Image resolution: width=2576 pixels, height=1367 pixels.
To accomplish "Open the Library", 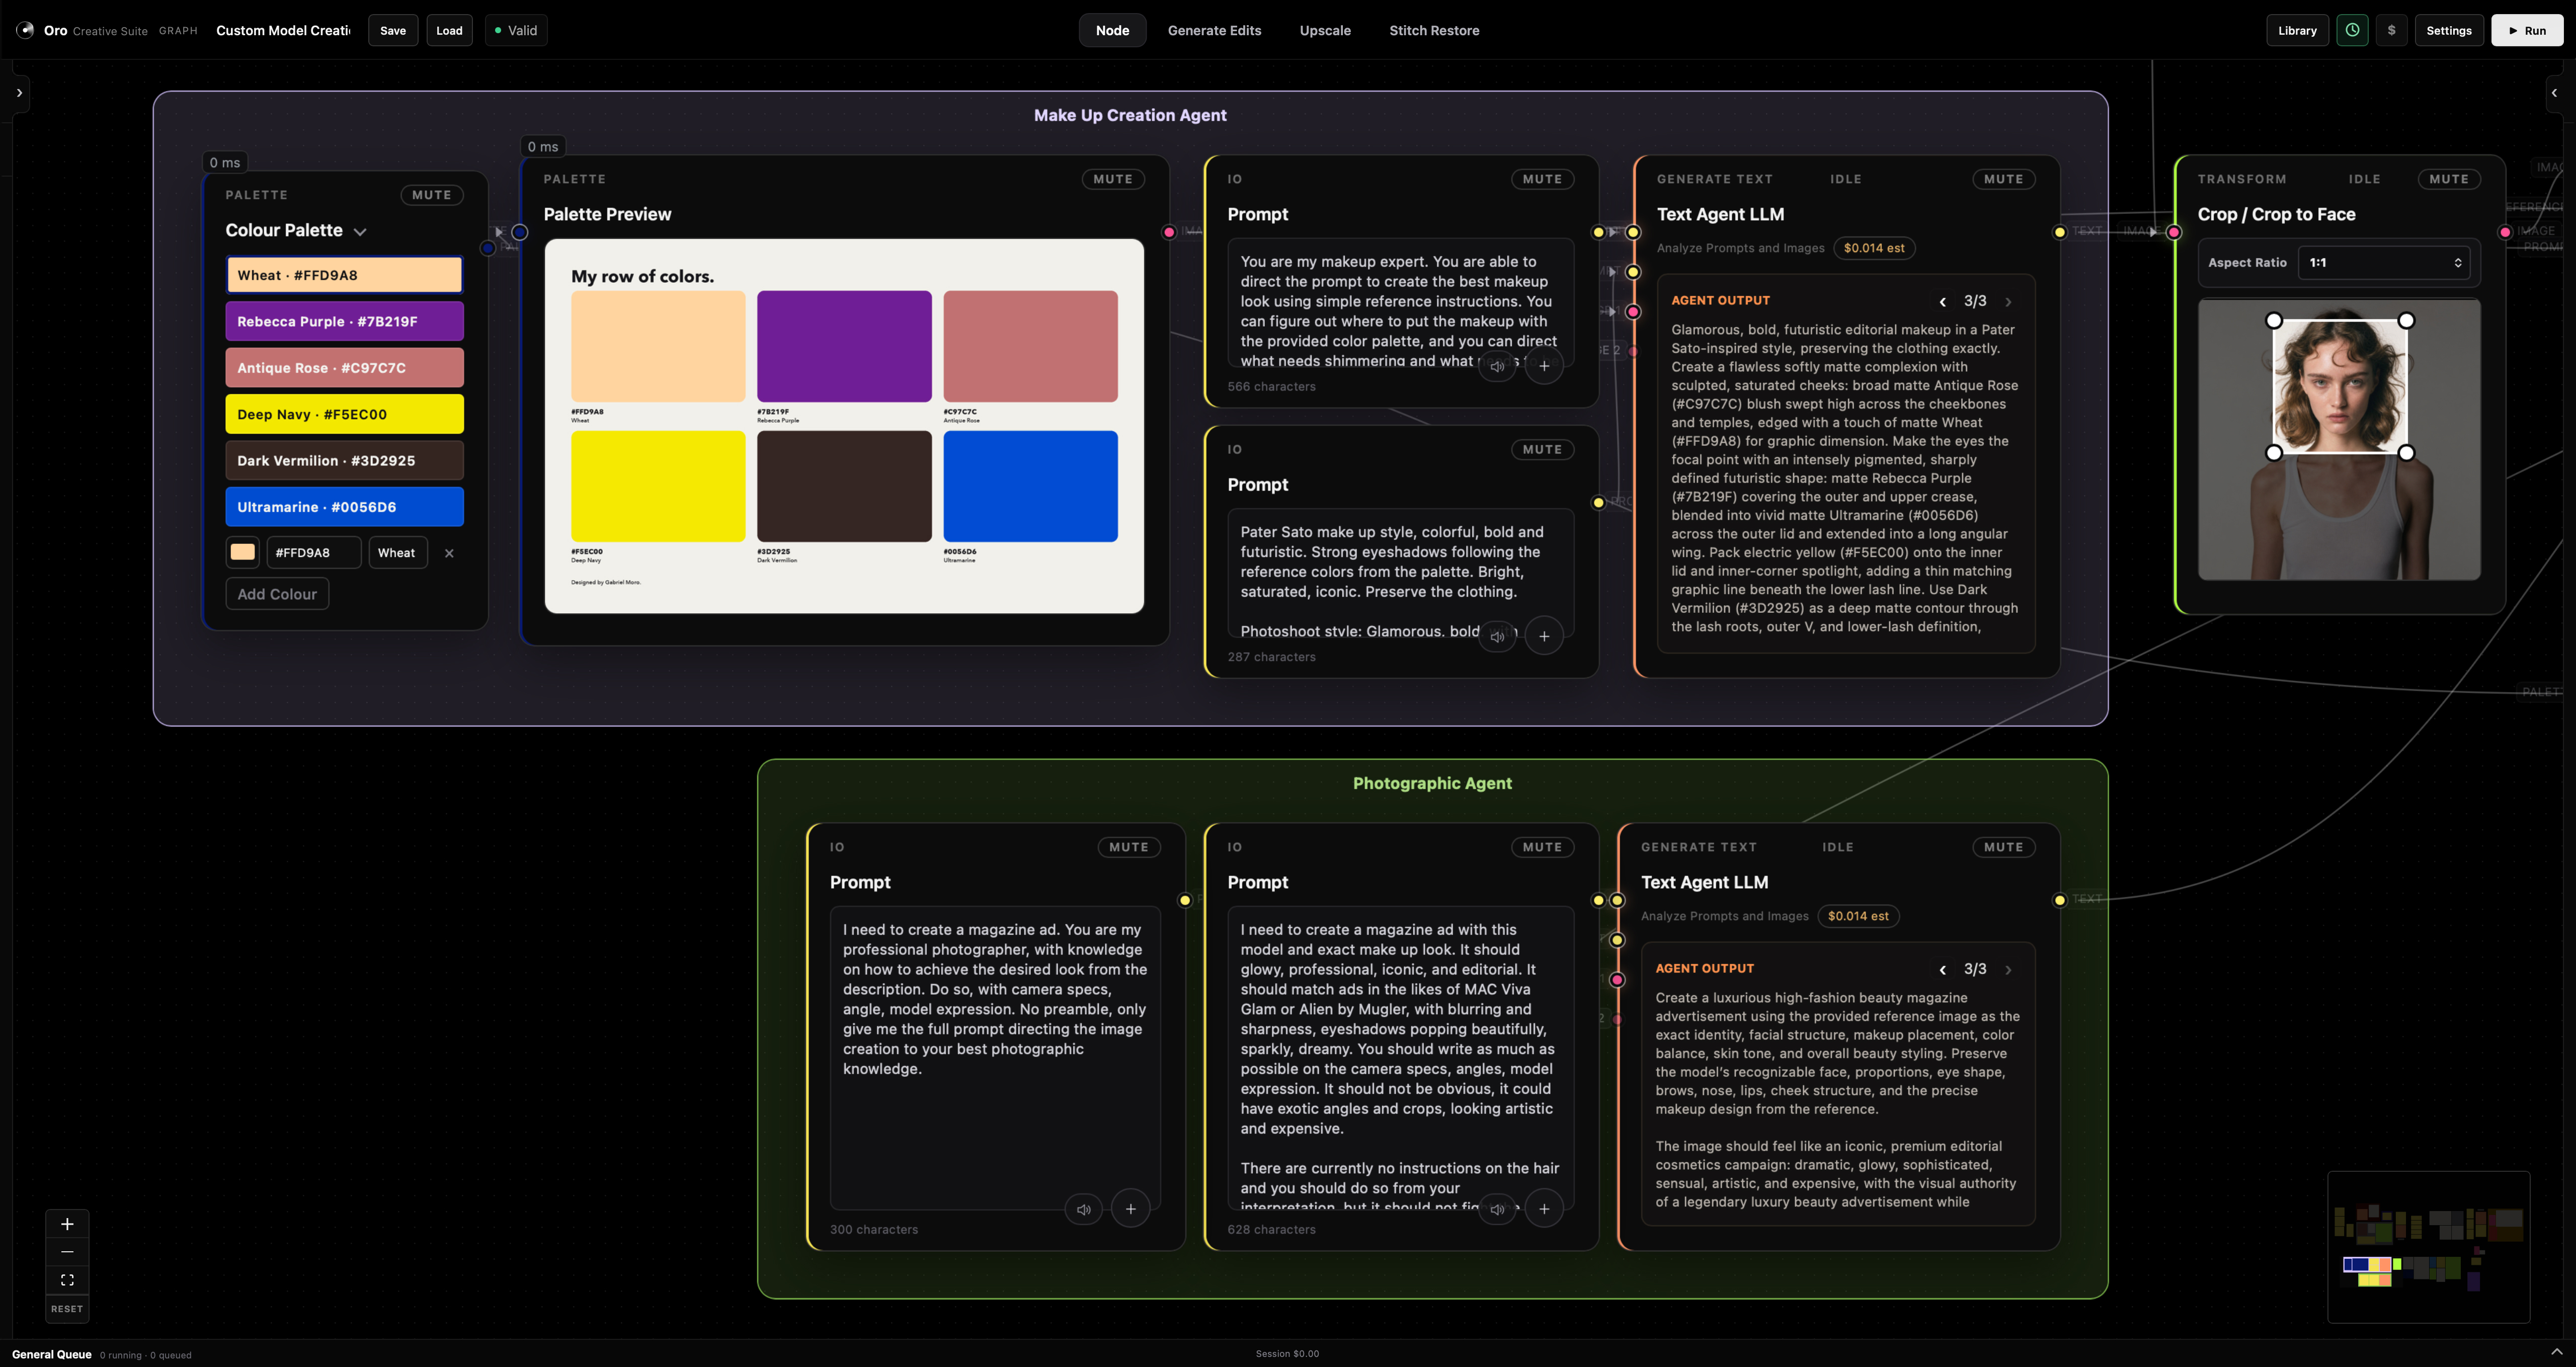I will tap(2297, 30).
